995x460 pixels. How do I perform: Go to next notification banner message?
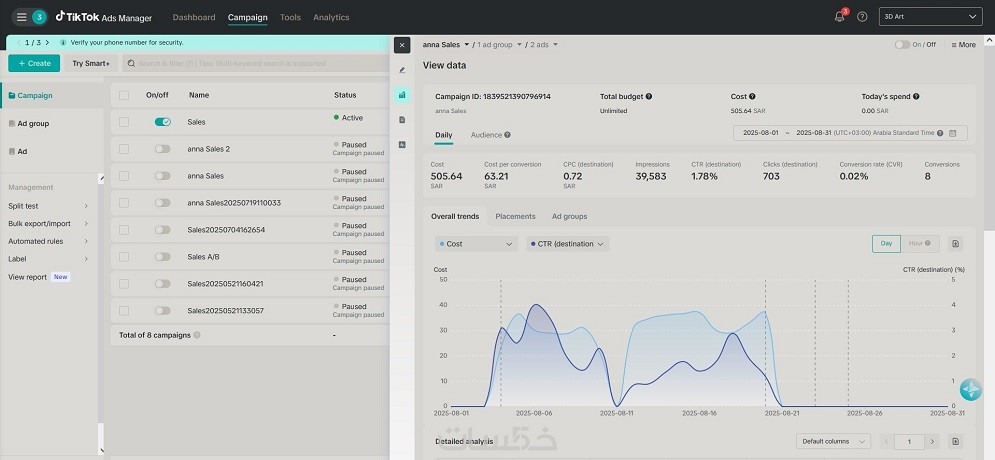point(47,43)
